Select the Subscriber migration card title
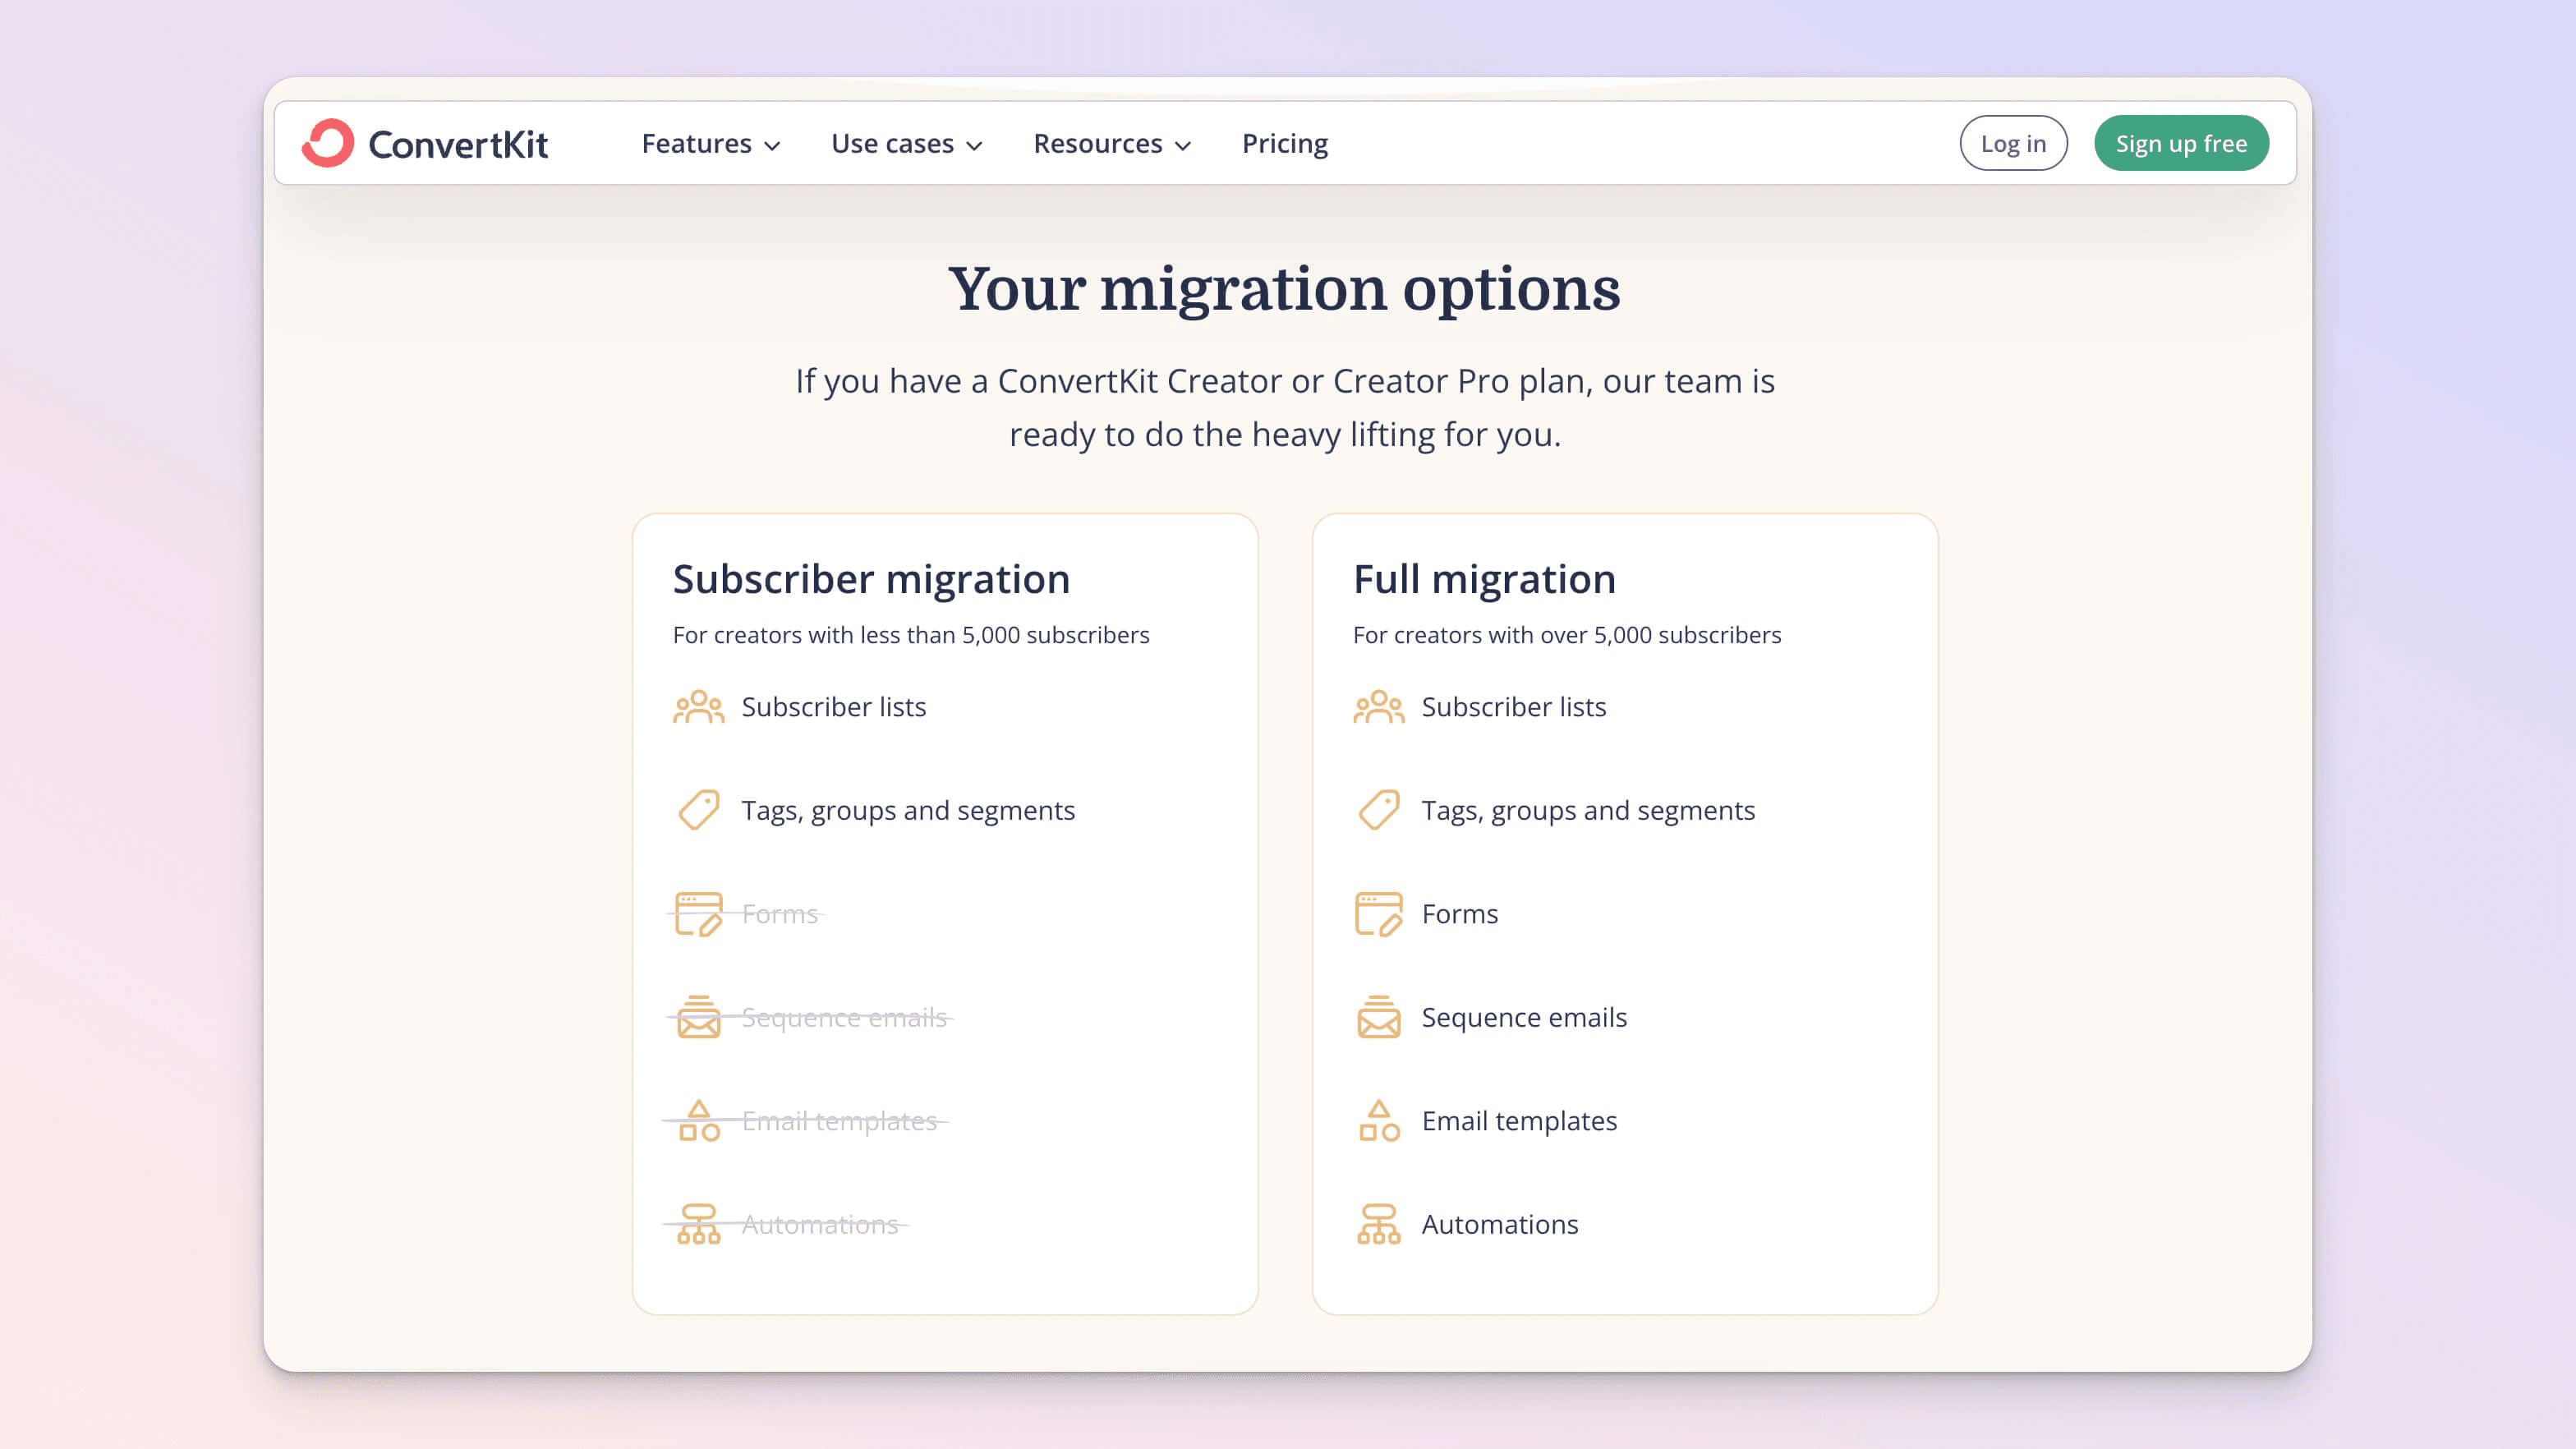 click(871, 580)
